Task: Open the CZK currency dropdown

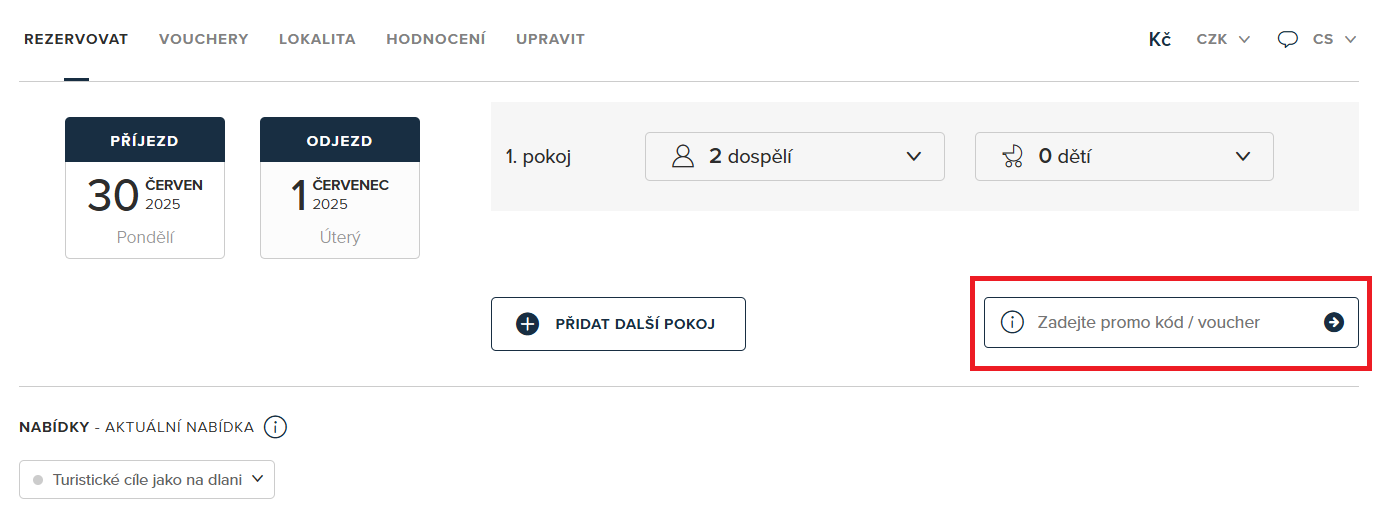Action: tap(1223, 40)
